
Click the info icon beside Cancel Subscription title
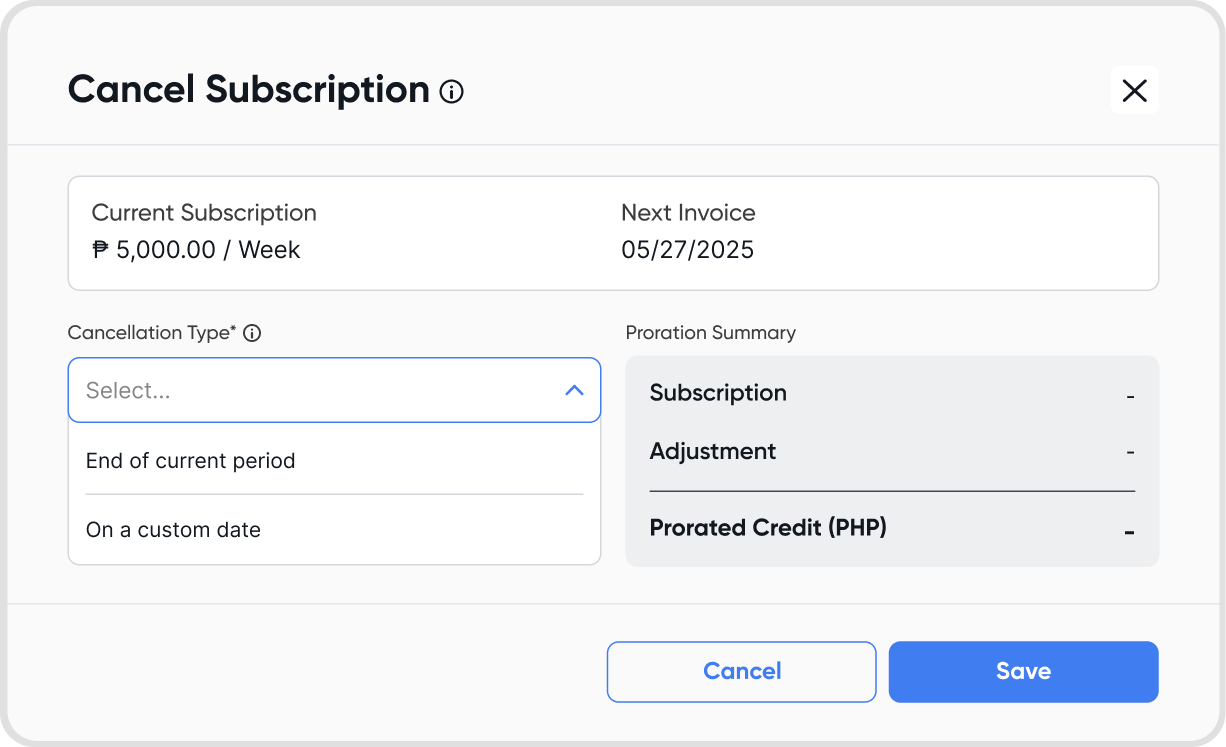click(x=452, y=92)
